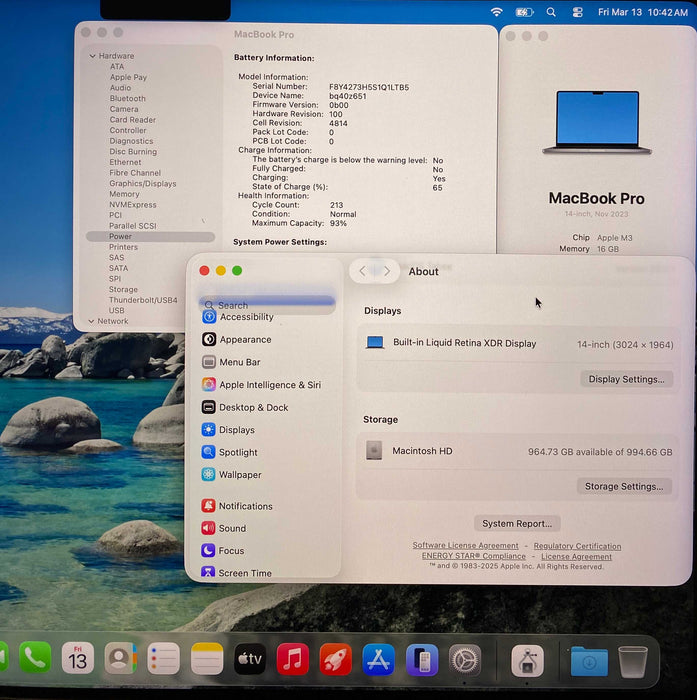Image resolution: width=697 pixels, height=700 pixels.
Task: Open Appearance settings in sidebar
Action: click(x=237, y=340)
